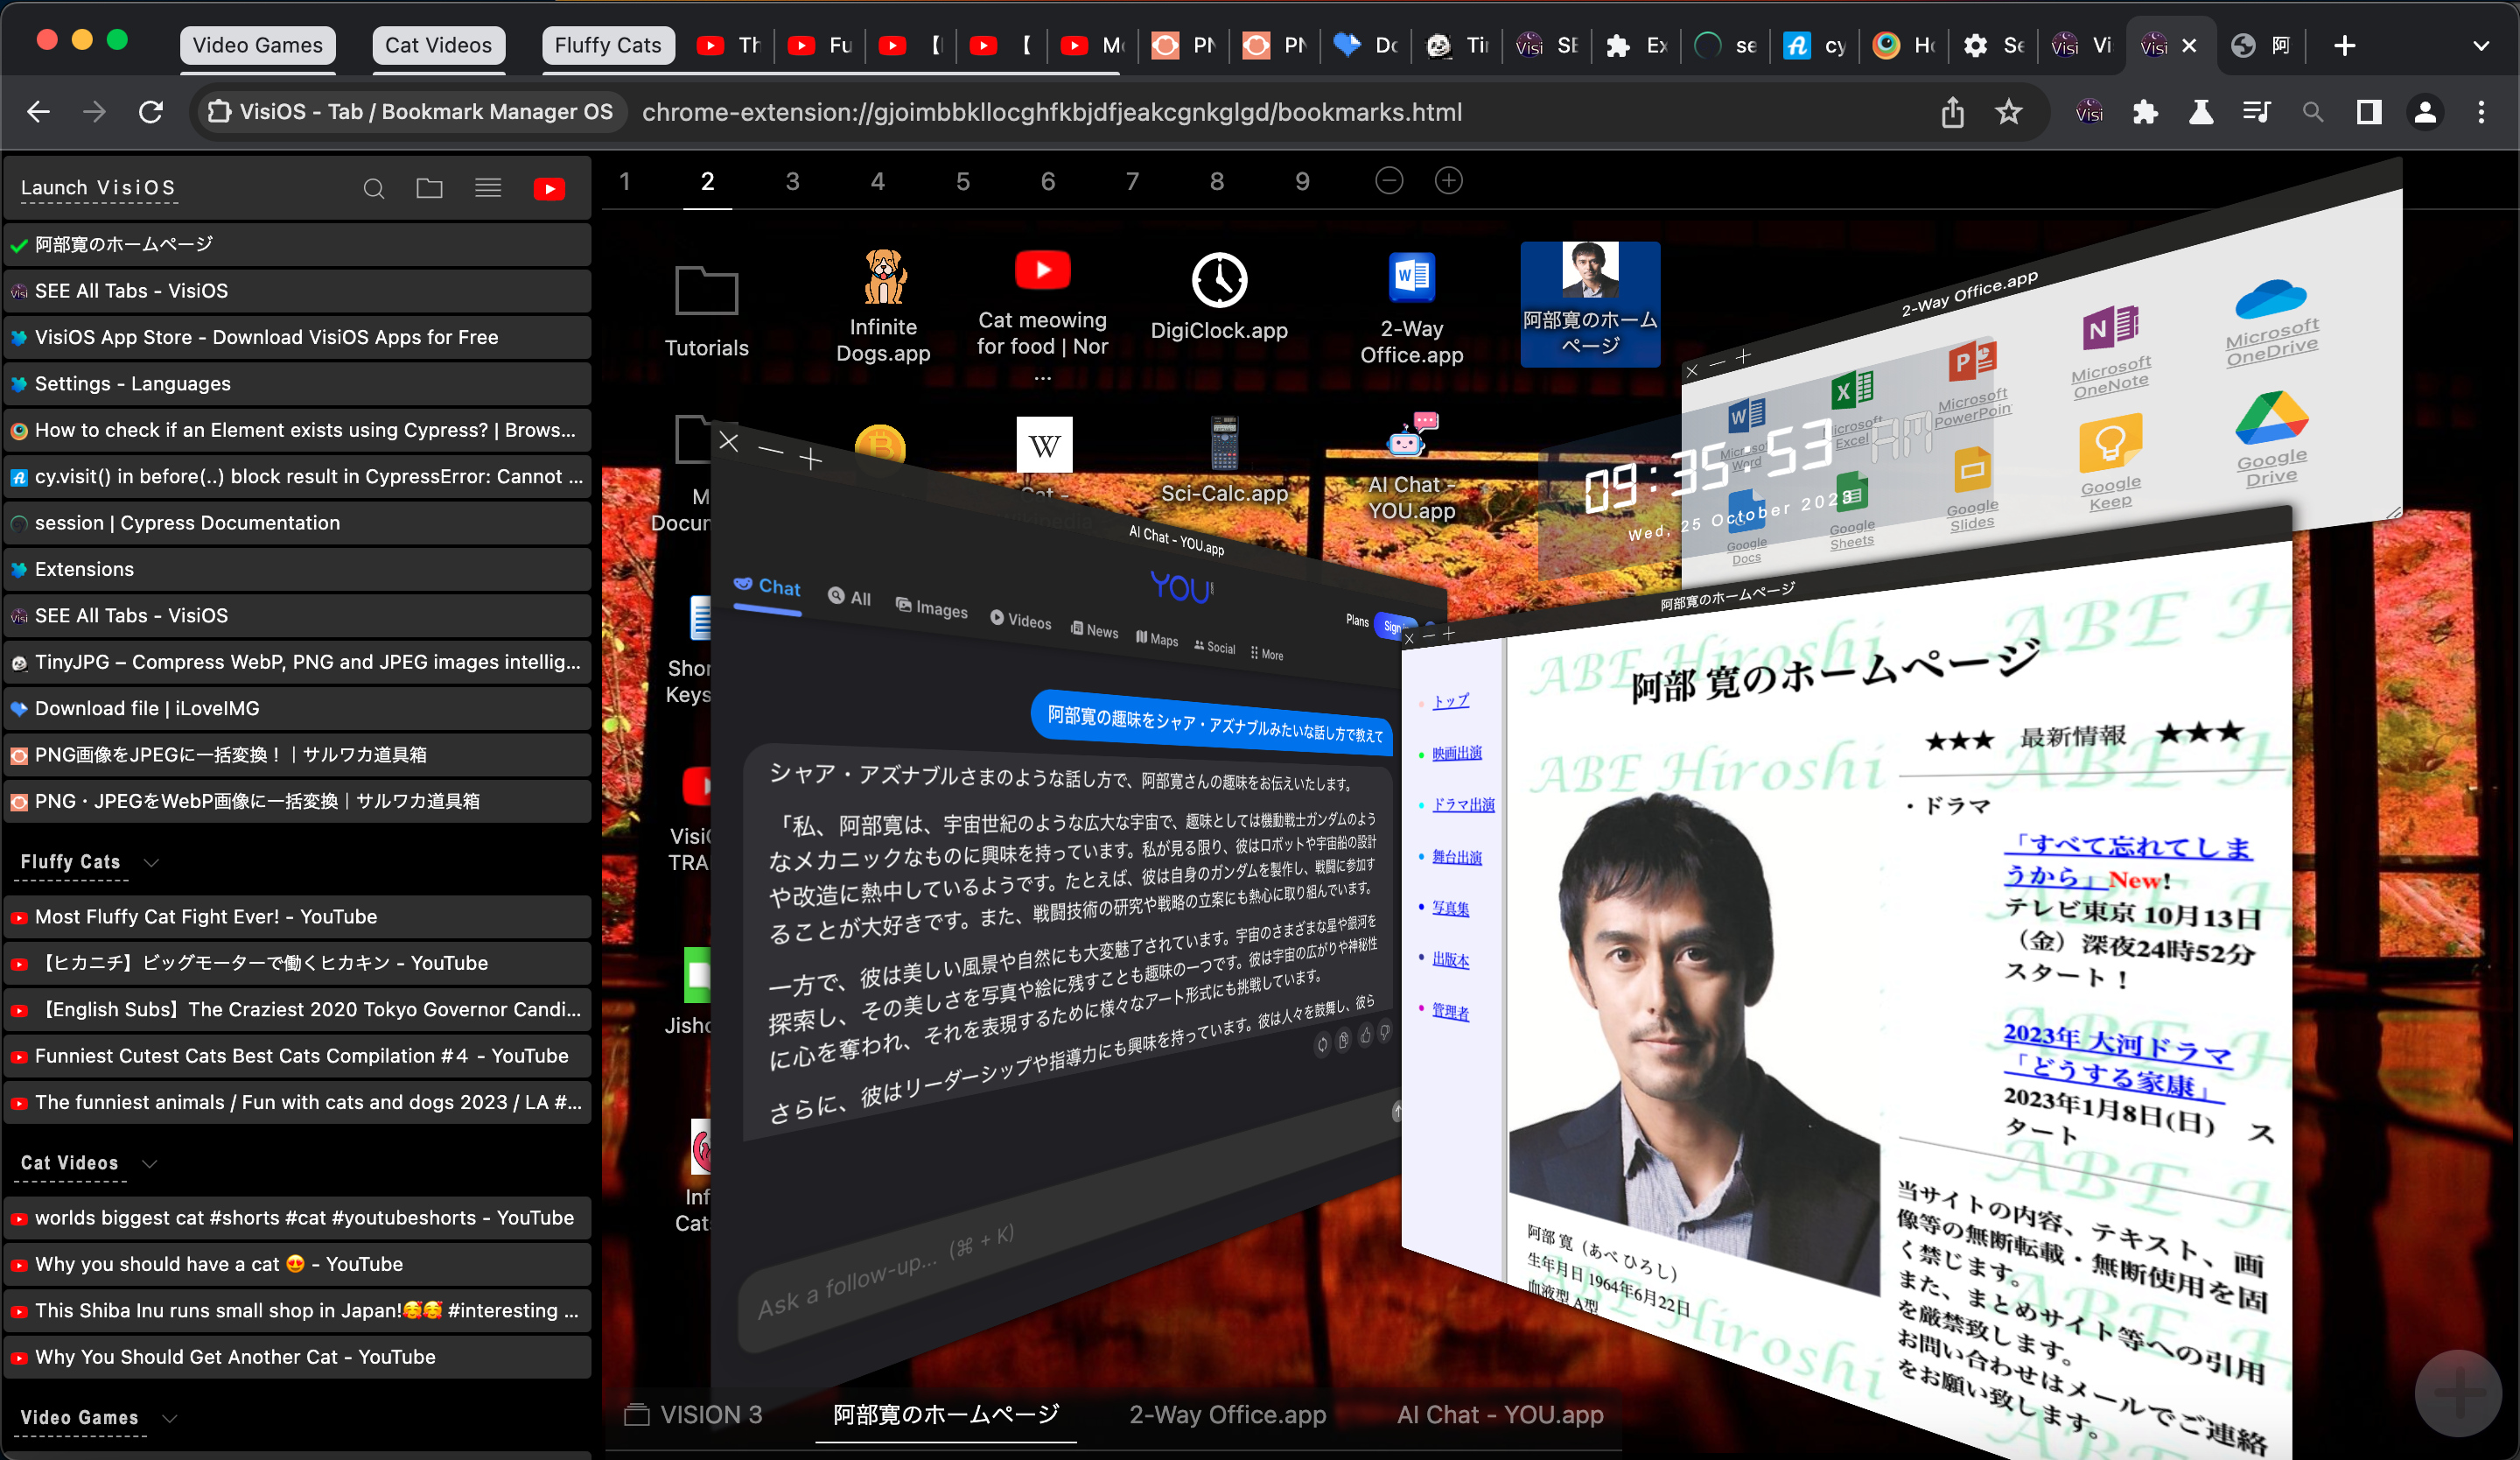The height and width of the screenshot is (1460, 2520).
Task: Click VISION 3 in bottom taskbar
Action: (x=694, y=1415)
